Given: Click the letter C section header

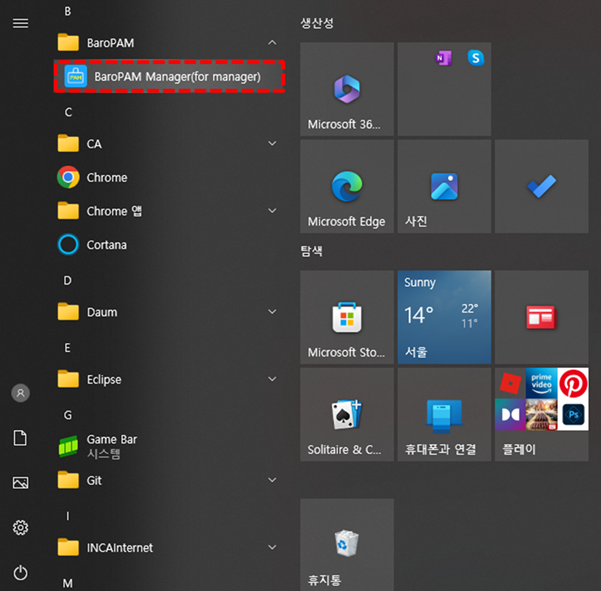Looking at the screenshot, I should (x=68, y=112).
